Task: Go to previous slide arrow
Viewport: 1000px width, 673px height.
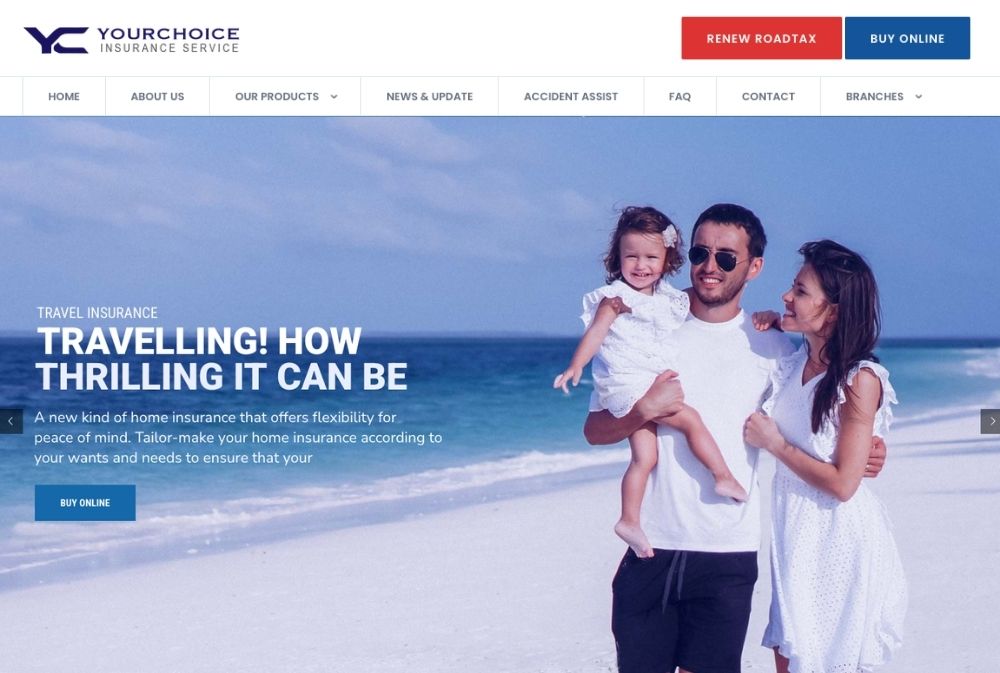Action: point(11,421)
